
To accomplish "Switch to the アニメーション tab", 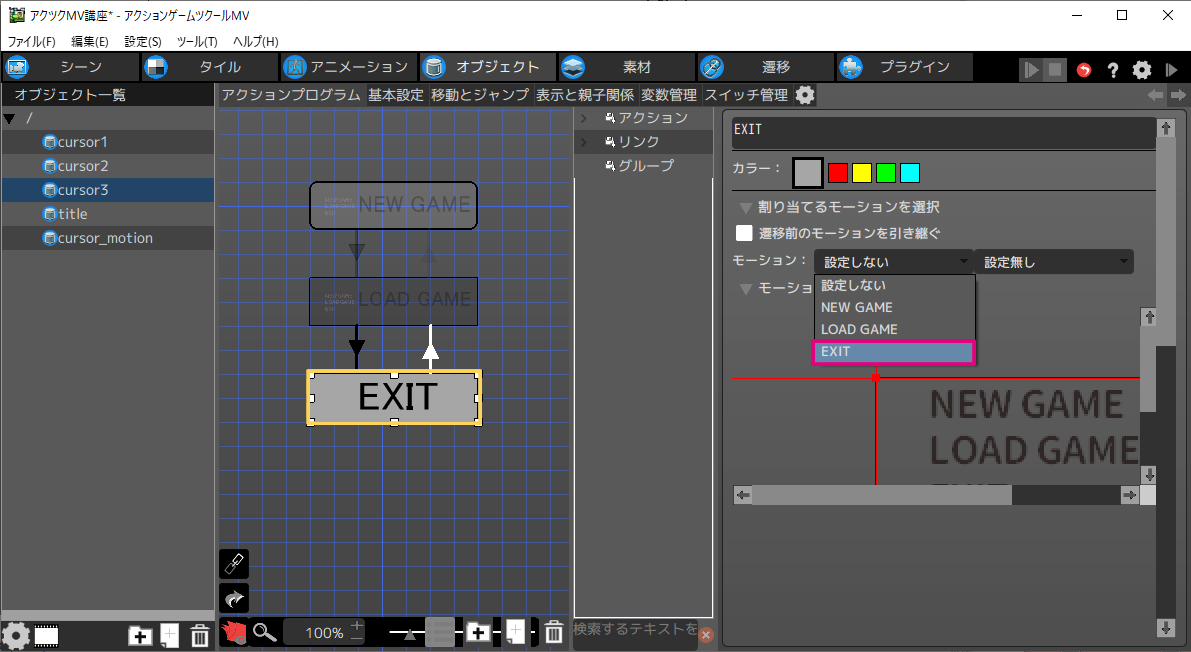I will click(346, 67).
